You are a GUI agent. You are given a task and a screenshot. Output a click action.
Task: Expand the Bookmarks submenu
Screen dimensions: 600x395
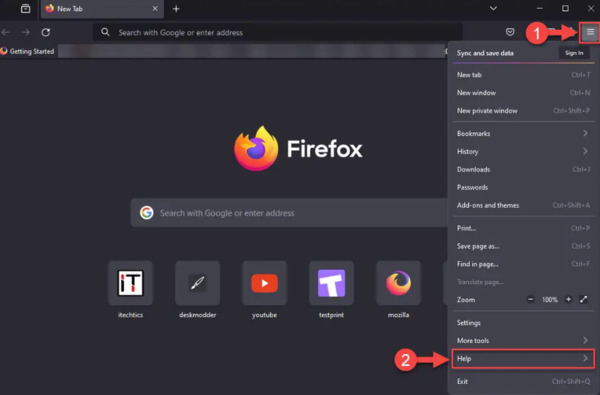click(523, 133)
